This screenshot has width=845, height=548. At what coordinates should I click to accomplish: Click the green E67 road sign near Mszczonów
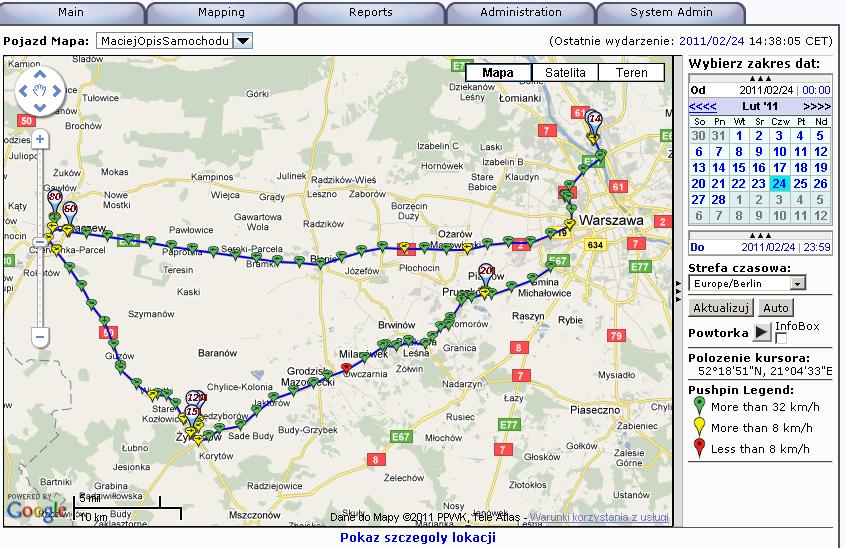pos(400,436)
